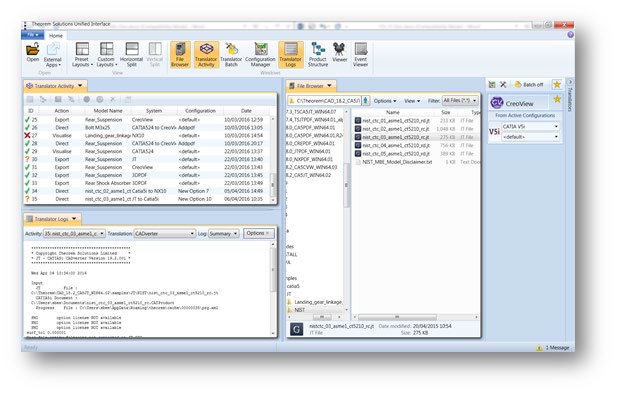Image resolution: width=617 pixels, height=394 pixels.
Task: Select file nist_ctc_01_asme1_ct5210_rd.jt
Action: pos(416,120)
